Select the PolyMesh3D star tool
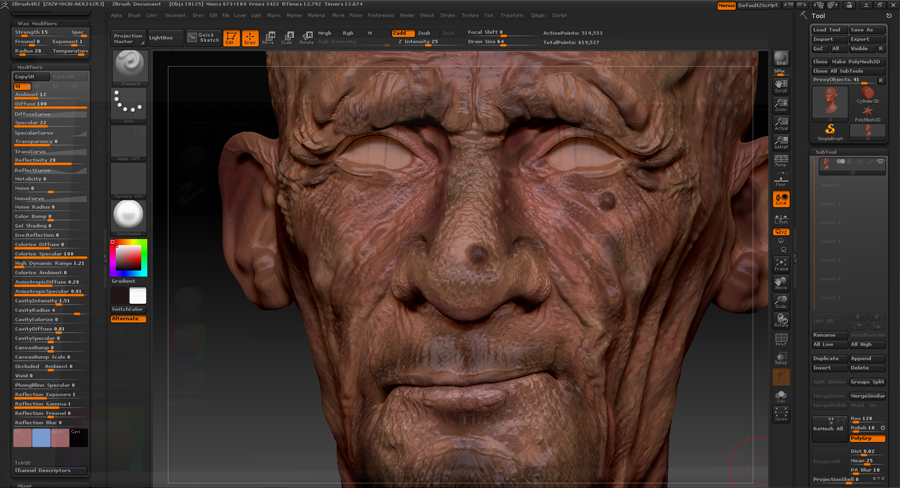900x488 pixels. click(x=867, y=113)
